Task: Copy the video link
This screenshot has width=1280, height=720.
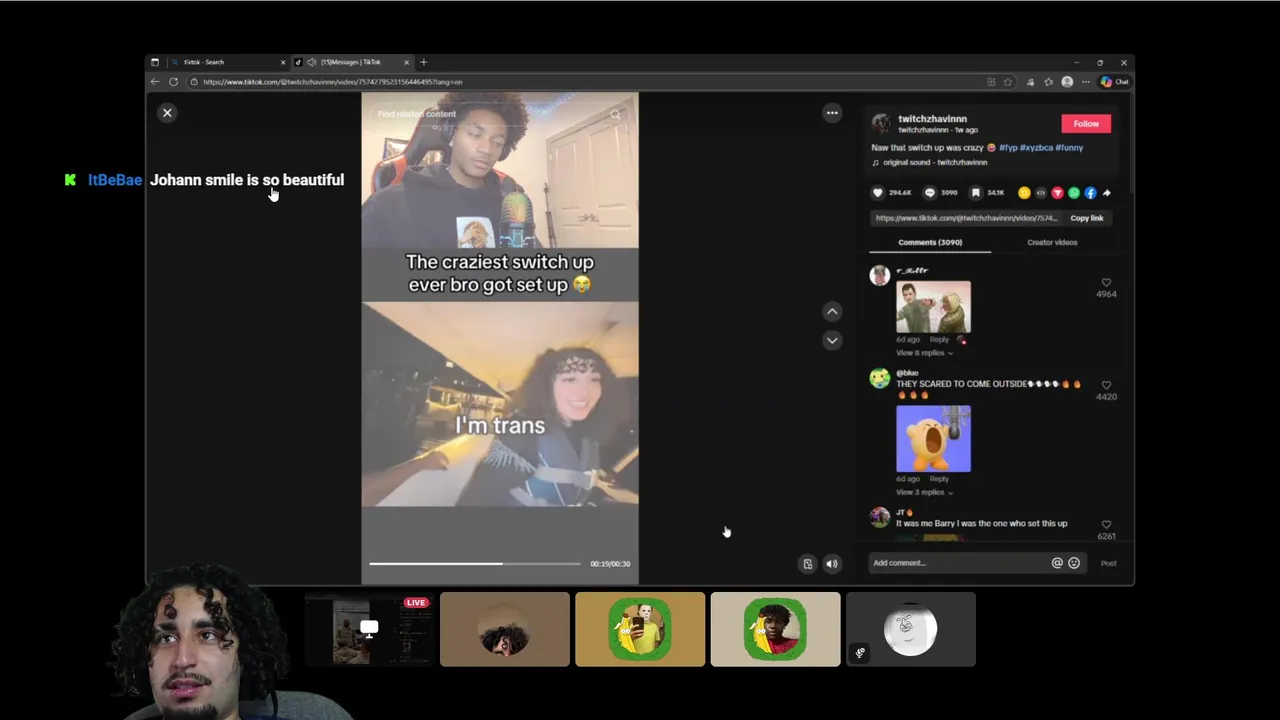Action: (x=1087, y=218)
